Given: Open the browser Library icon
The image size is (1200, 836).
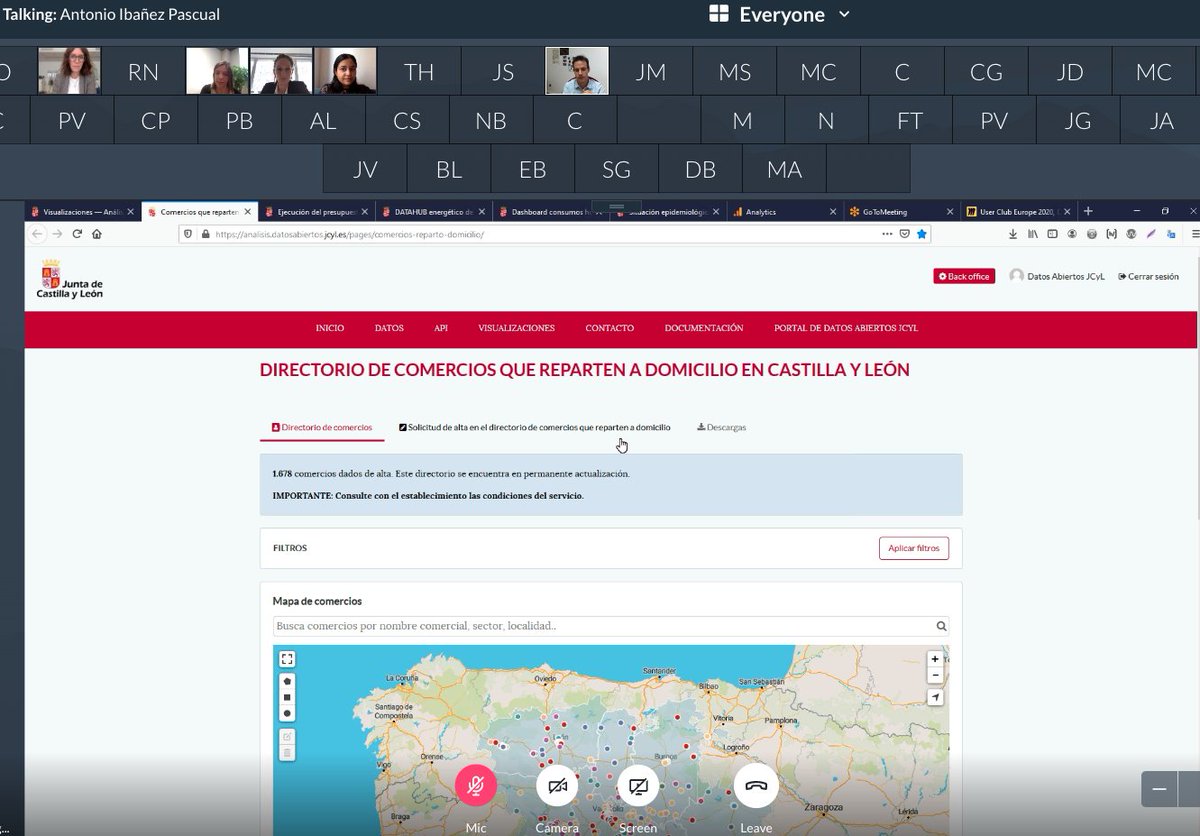Looking at the screenshot, I should (x=1032, y=233).
